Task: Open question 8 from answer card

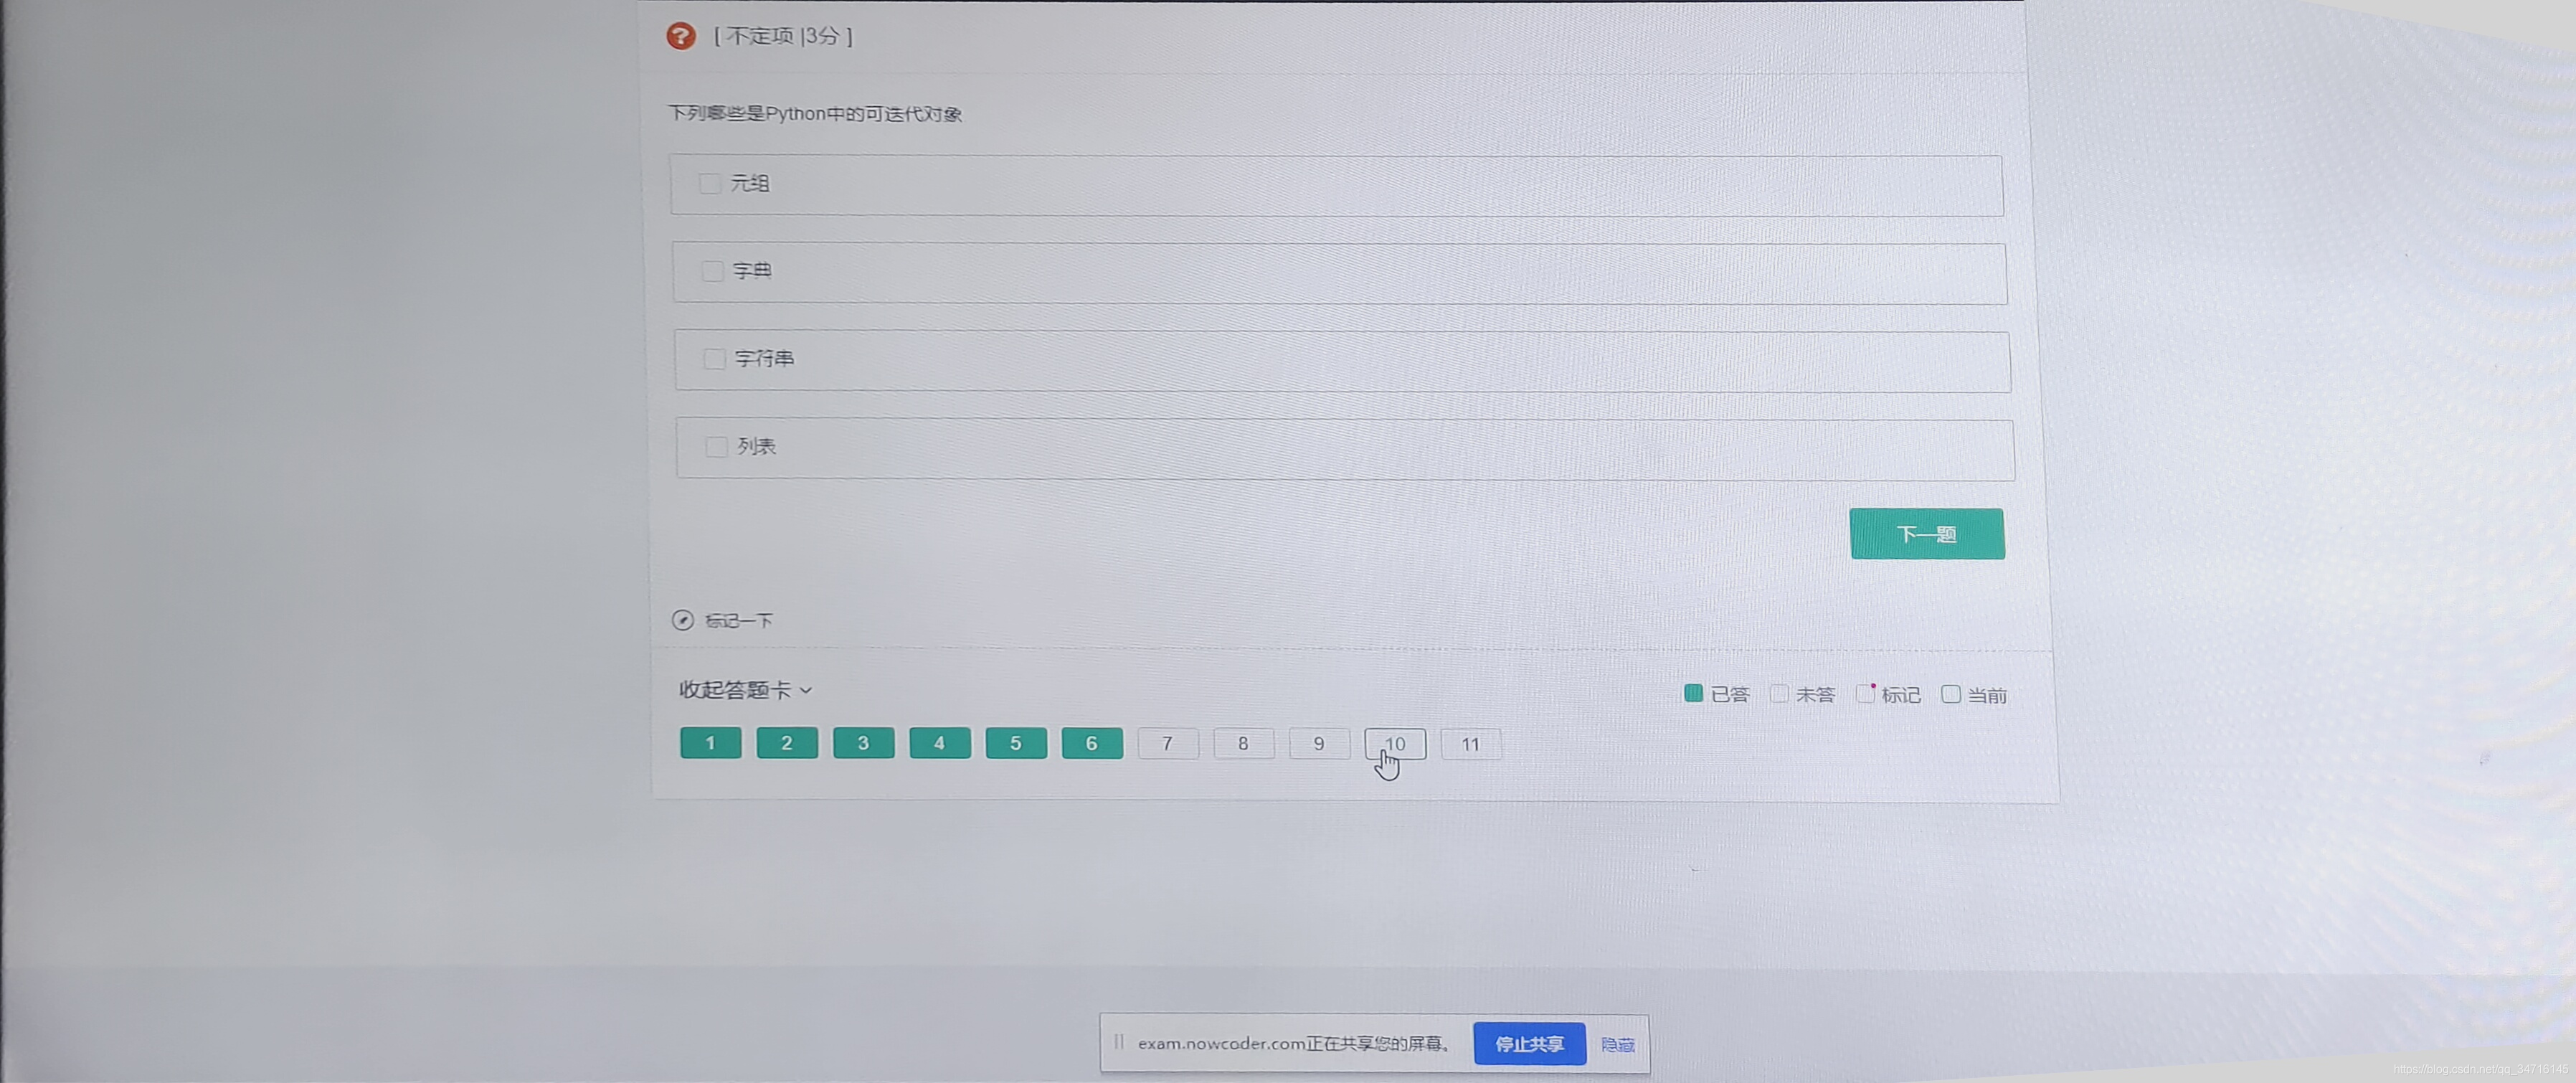Action: pyautogui.click(x=1243, y=743)
